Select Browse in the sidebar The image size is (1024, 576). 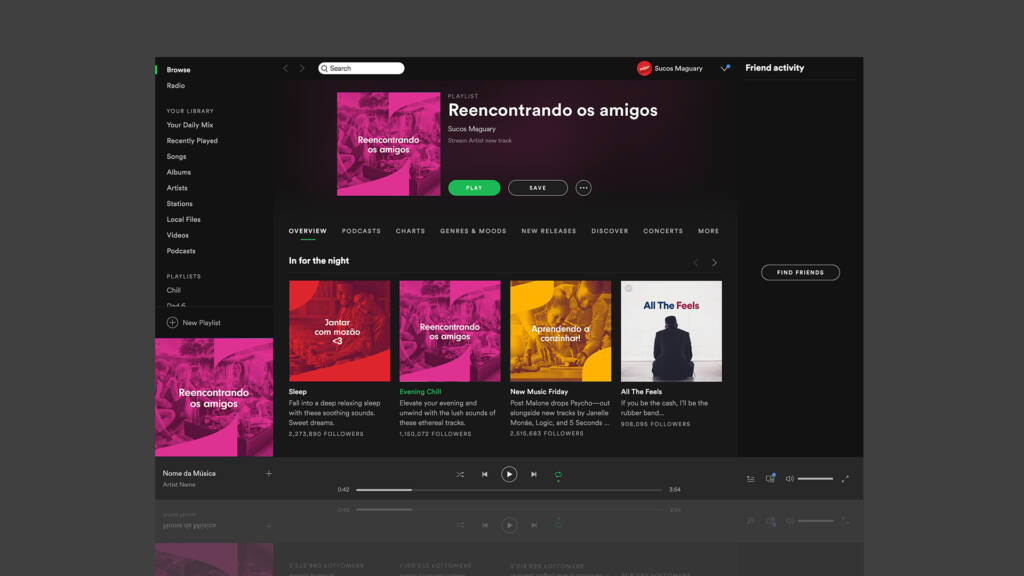pos(178,70)
